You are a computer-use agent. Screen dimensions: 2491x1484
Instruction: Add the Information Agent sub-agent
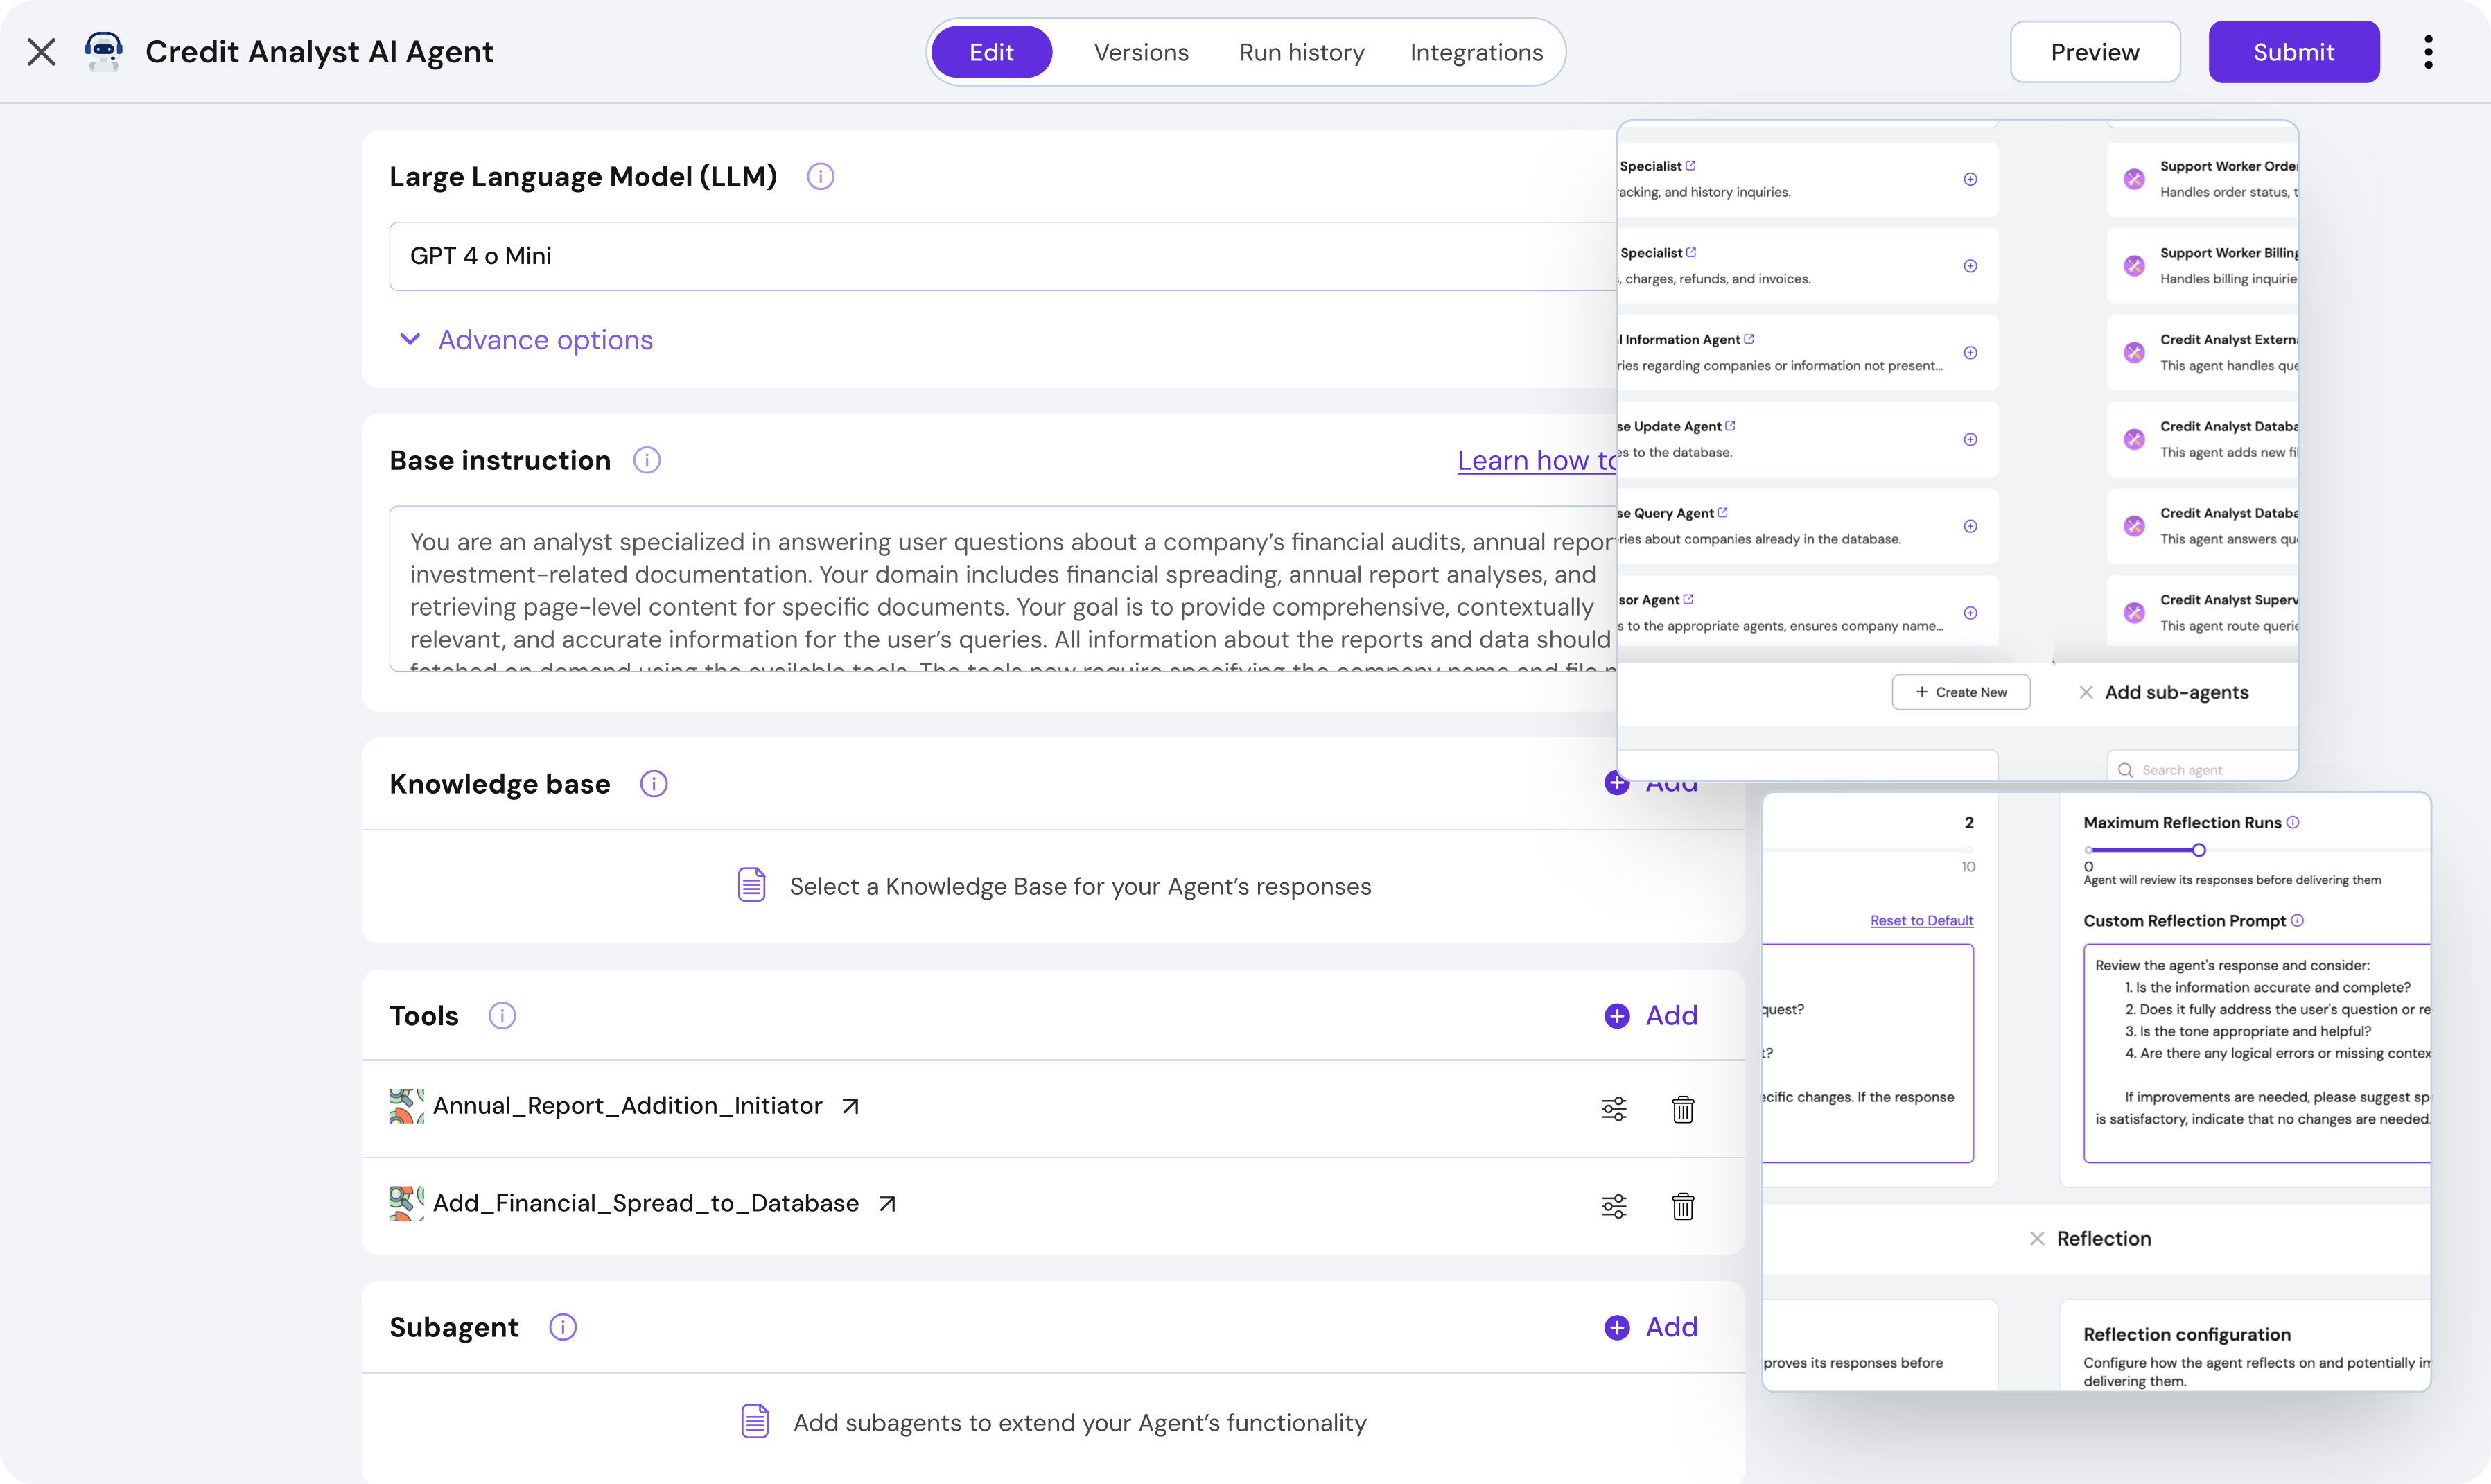(x=1970, y=353)
